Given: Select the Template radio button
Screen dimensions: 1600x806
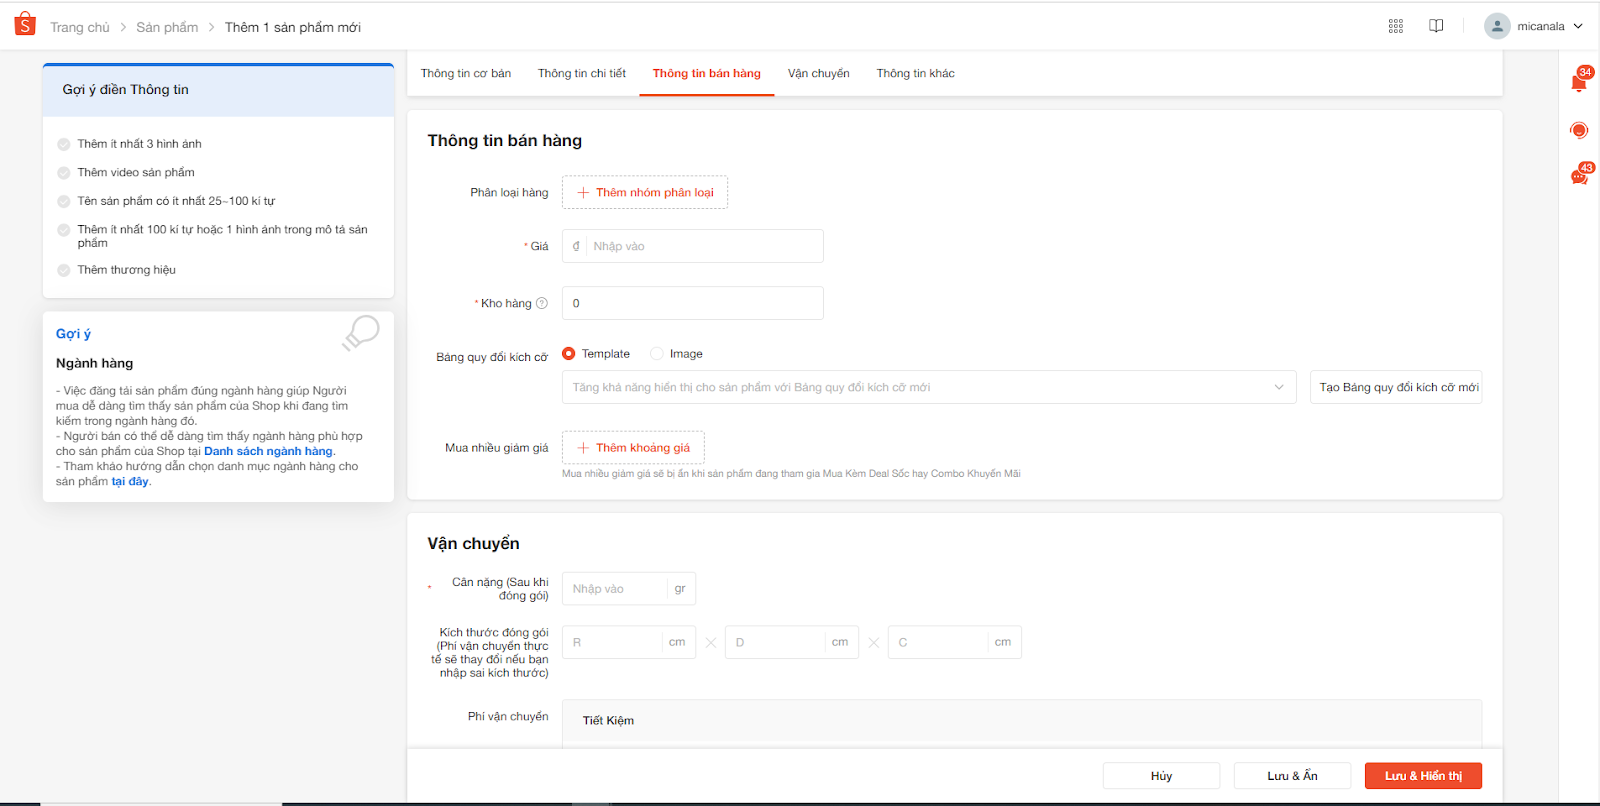Looking at the screenshot, I should [x=569, y=354].
